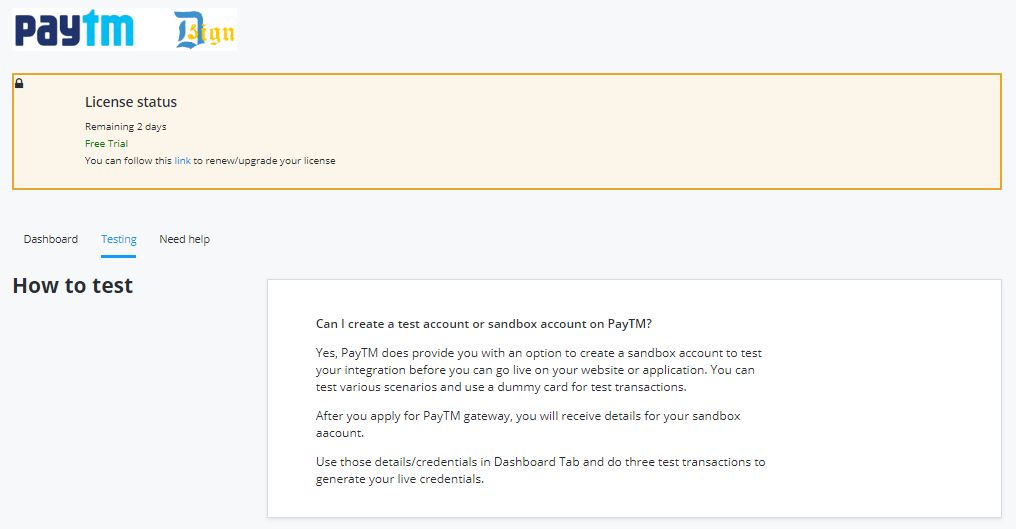1016x529 pixels.
Task: Open the renew/upgrade license link
Action: [182, 161]
